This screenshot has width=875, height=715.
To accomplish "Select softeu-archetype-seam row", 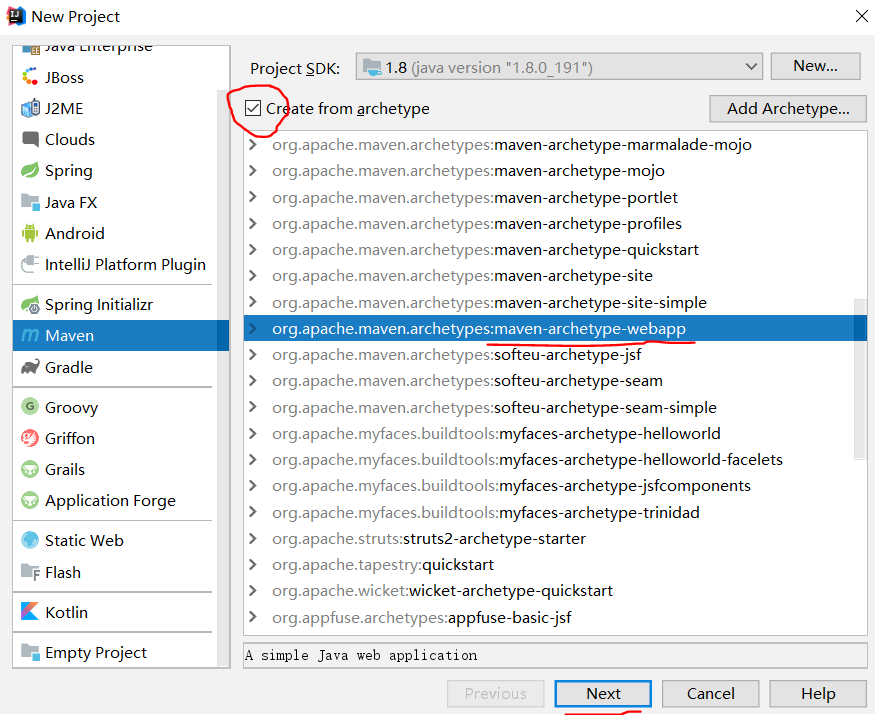I will click(x=549, y=381).
